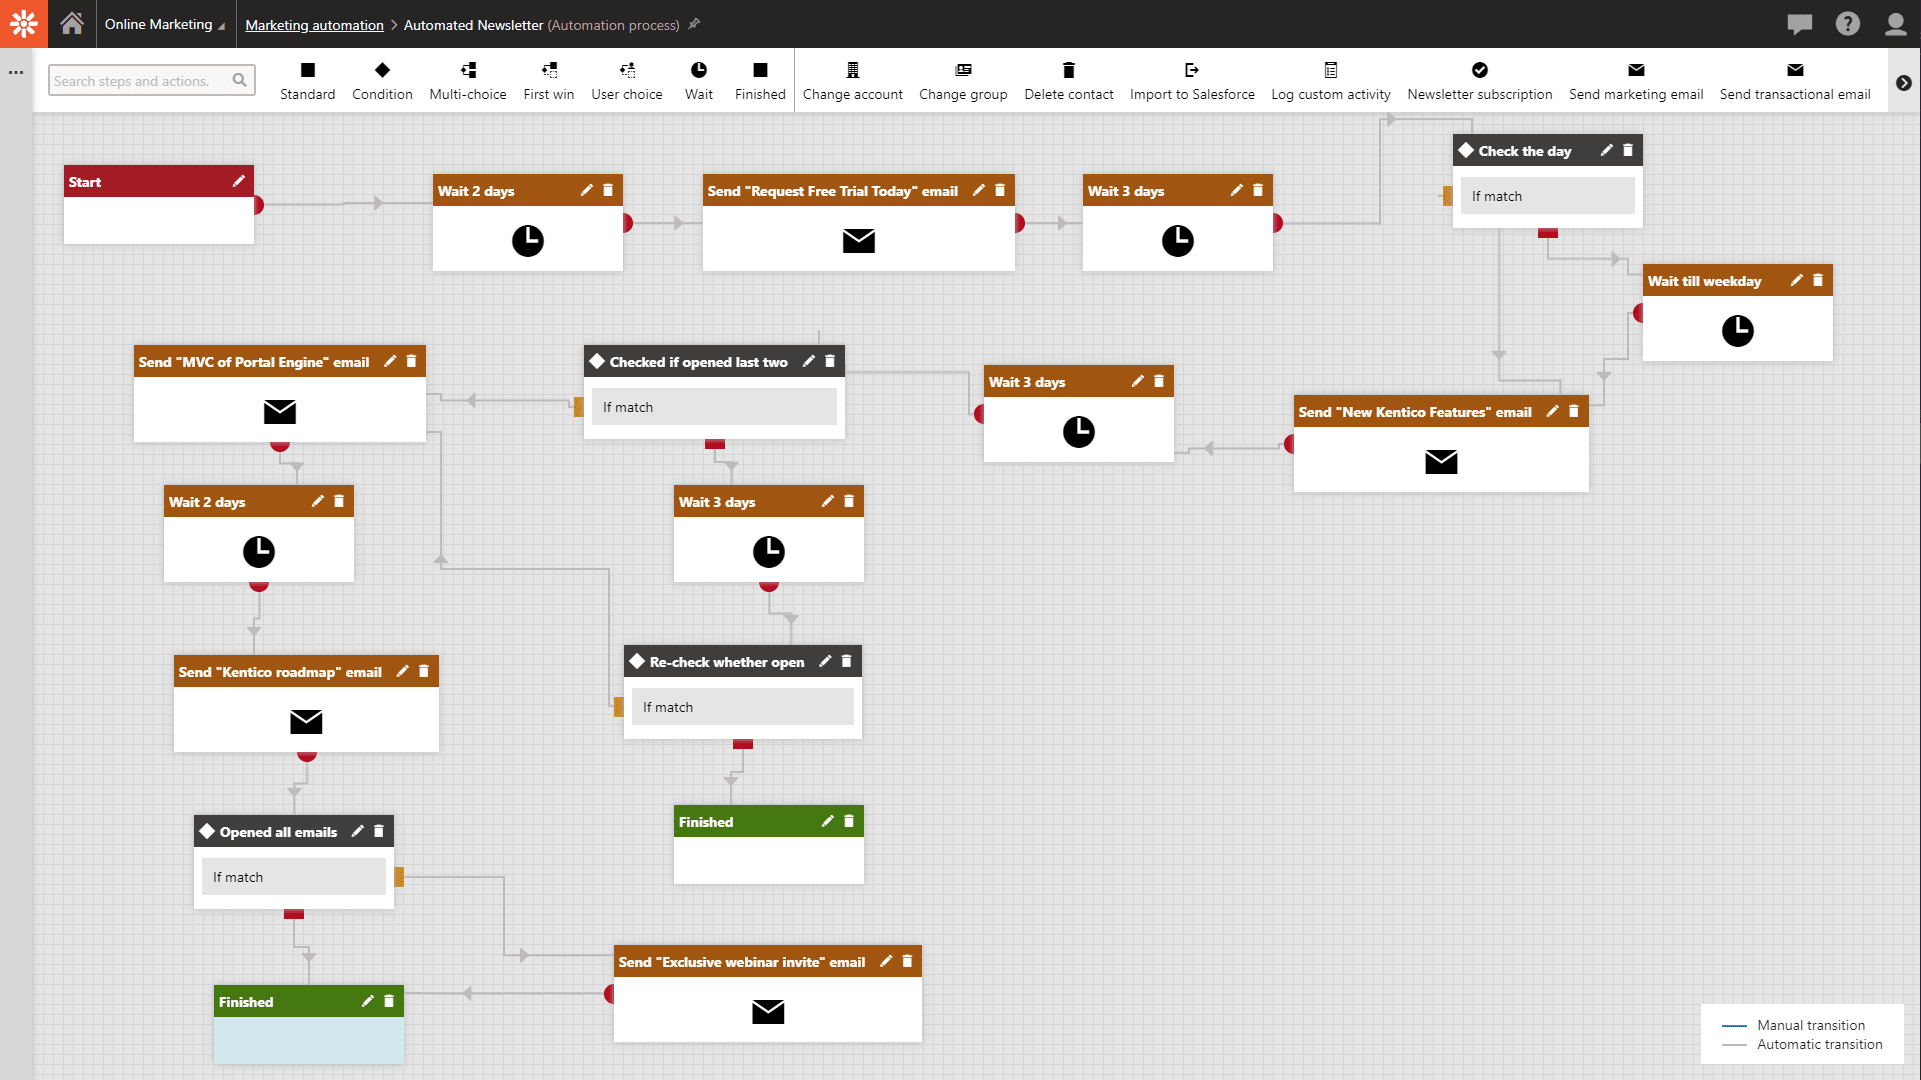This screenshot has height=1080, width=1921.
Task: Edit the "Request Free Trial Today" email step
Action: click(978, 190)
